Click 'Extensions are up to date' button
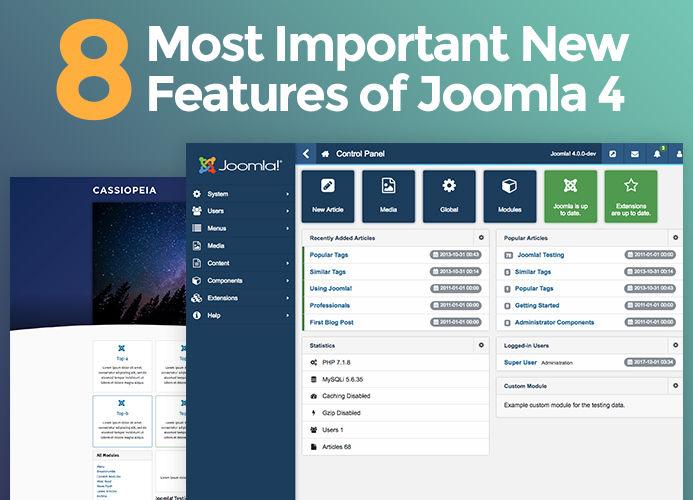The image size is (693, 500). pyautogui.click(x=631, y=195)
